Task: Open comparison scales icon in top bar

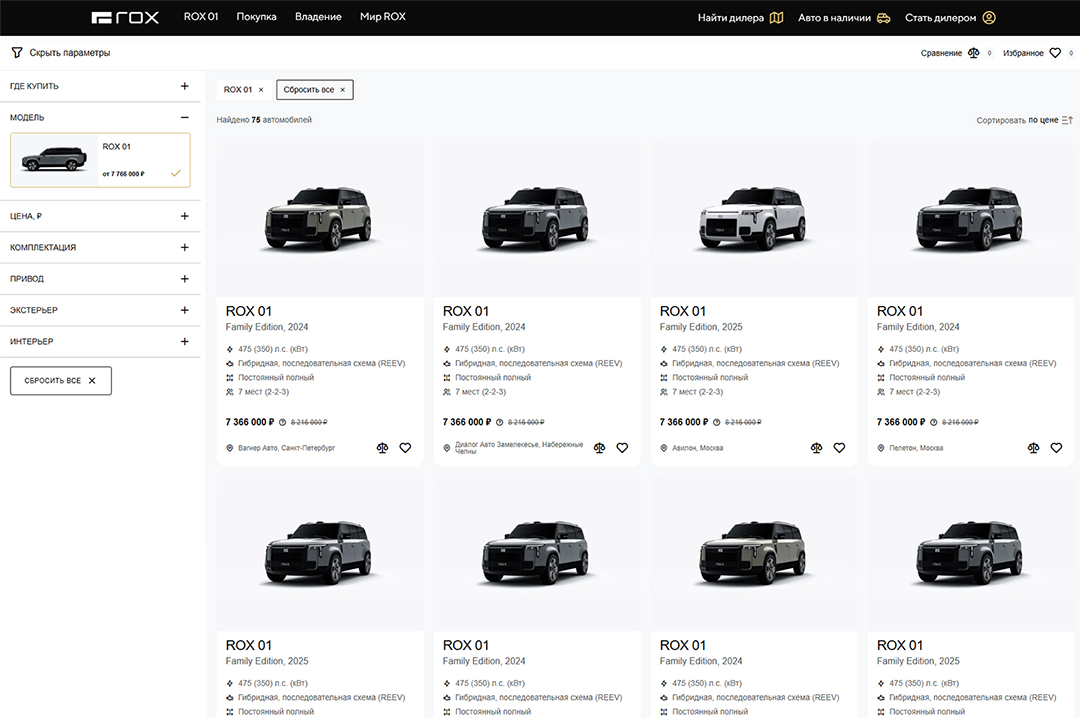Action: (973, 53)
